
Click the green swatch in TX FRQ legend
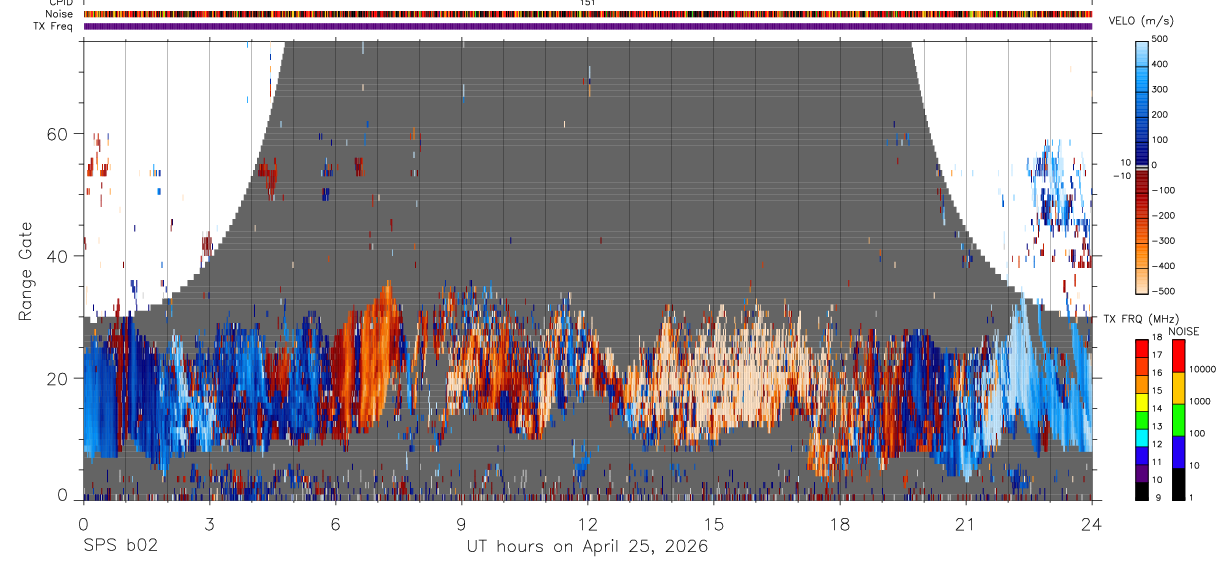1141,420
